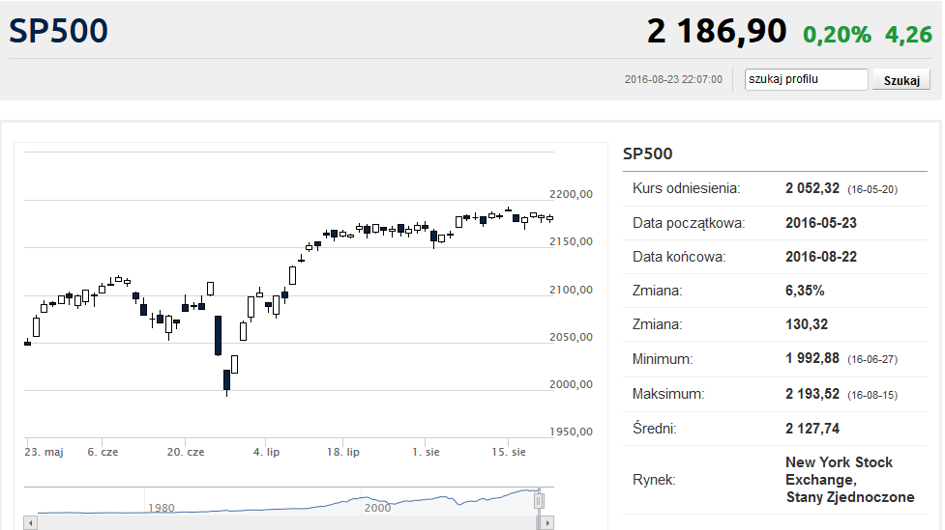Click the 2000 label in the navigator overview
Screen dimensions: 945x530
376,508
